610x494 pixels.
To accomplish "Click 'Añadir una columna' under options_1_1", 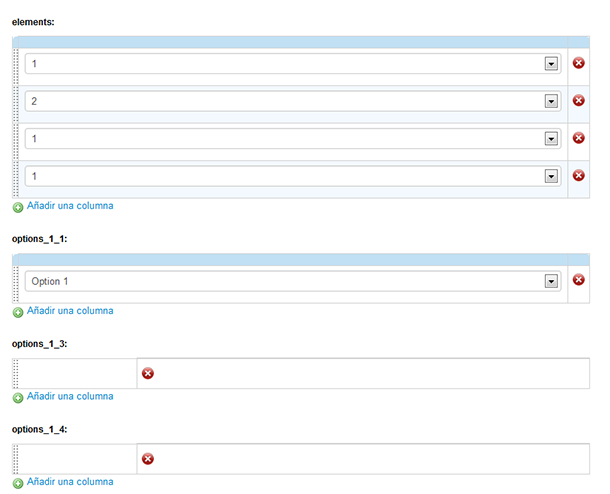I will pos(70,311).
